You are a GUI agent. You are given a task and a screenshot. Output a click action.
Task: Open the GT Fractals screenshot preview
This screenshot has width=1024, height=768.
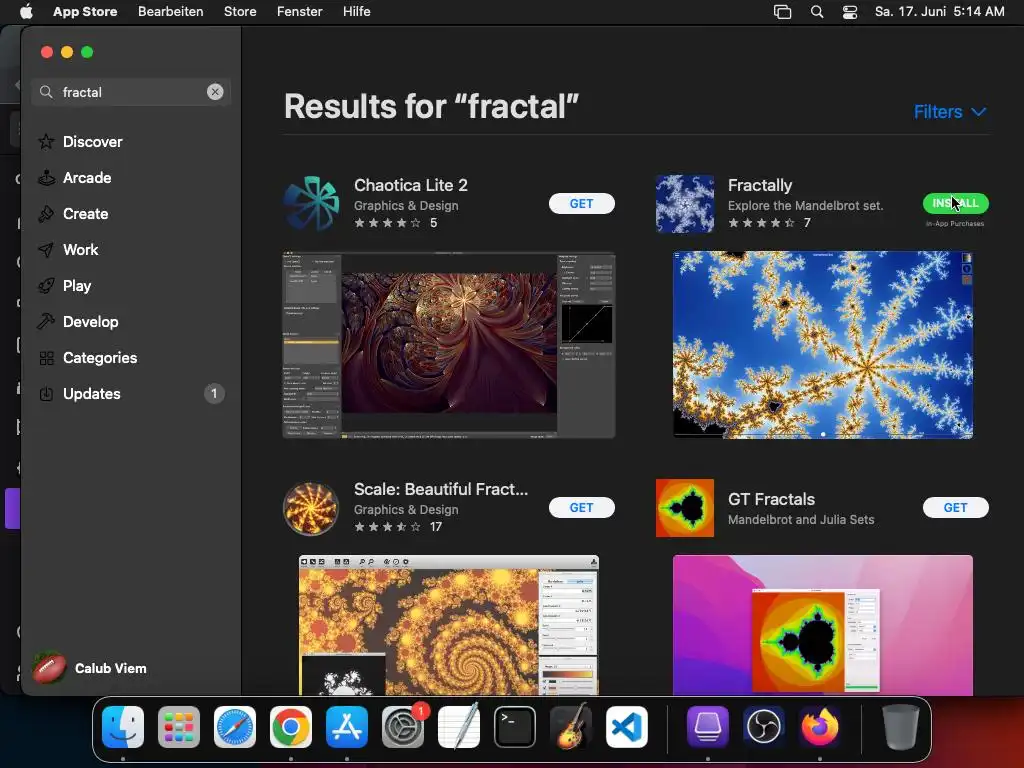coord(823,625)
